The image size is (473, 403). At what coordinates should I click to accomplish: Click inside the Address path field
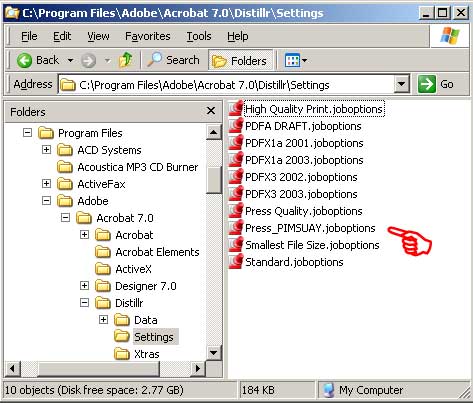(226, 85)
